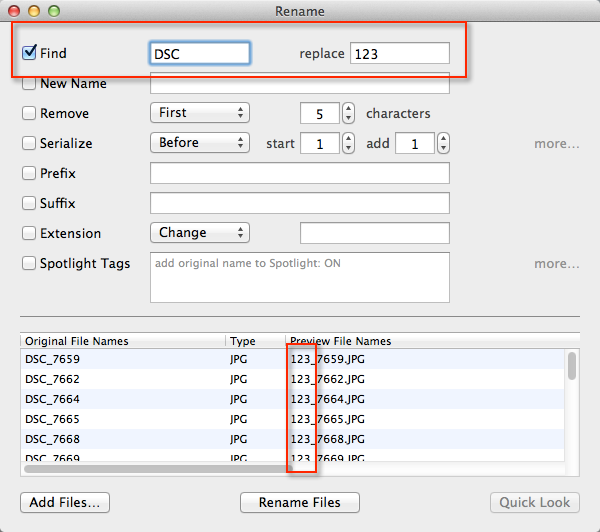Enable the Remove checkbox

(29, 114)
